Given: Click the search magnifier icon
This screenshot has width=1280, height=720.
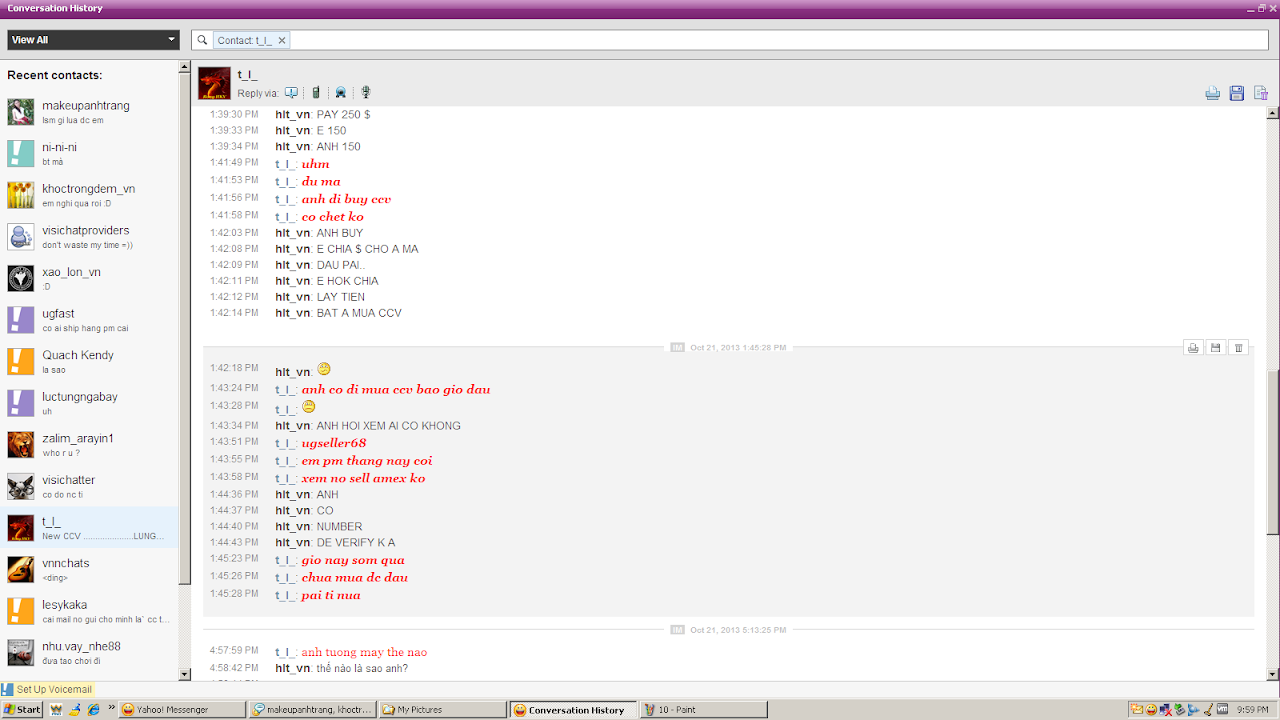Looking at the screenshot, I should tap(202, 40).
